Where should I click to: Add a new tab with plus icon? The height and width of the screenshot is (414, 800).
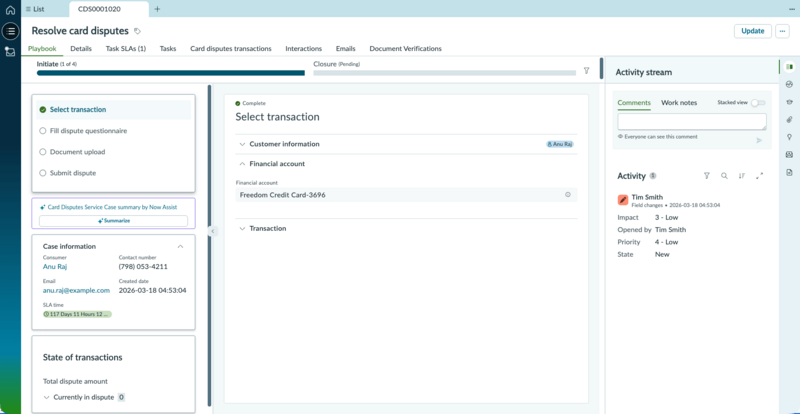(x=157, y=9)
